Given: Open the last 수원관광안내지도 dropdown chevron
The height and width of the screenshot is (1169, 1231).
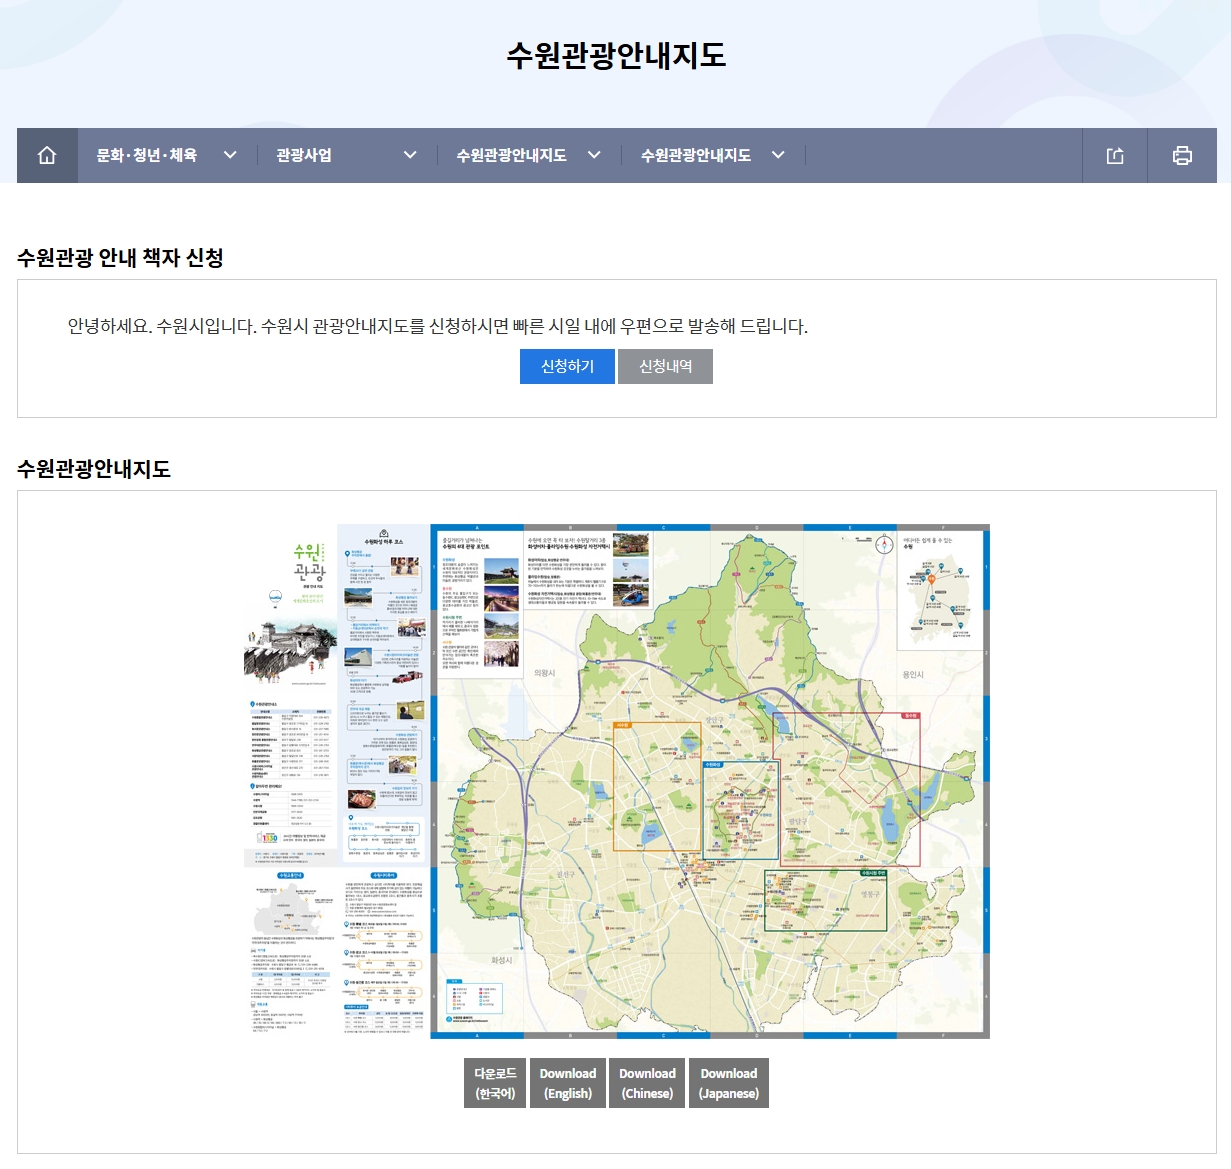Looking at the screenshot, I should click(x=778, y=155).
